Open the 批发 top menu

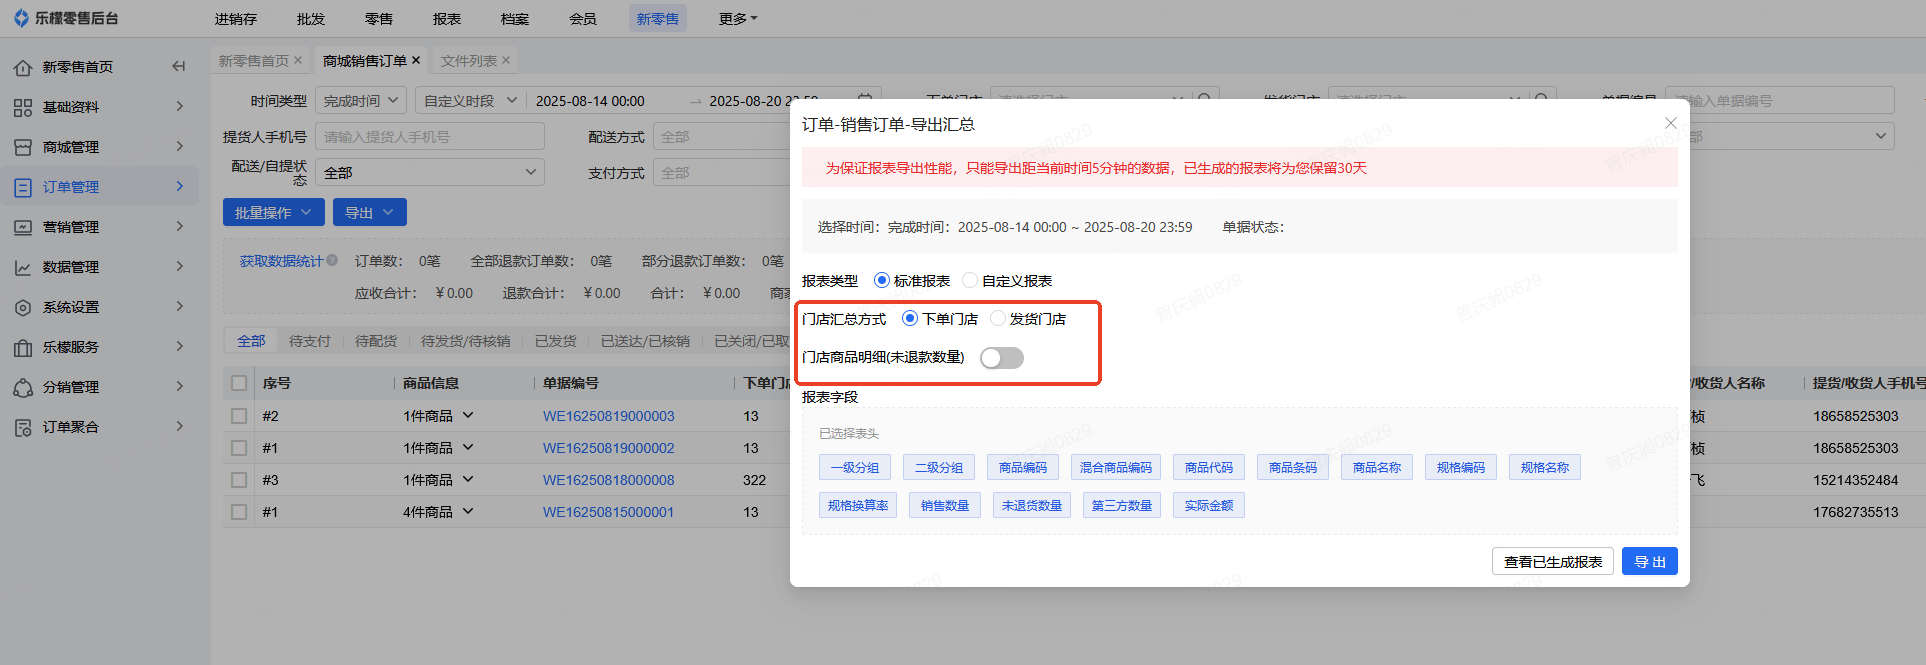click(311, 19)
